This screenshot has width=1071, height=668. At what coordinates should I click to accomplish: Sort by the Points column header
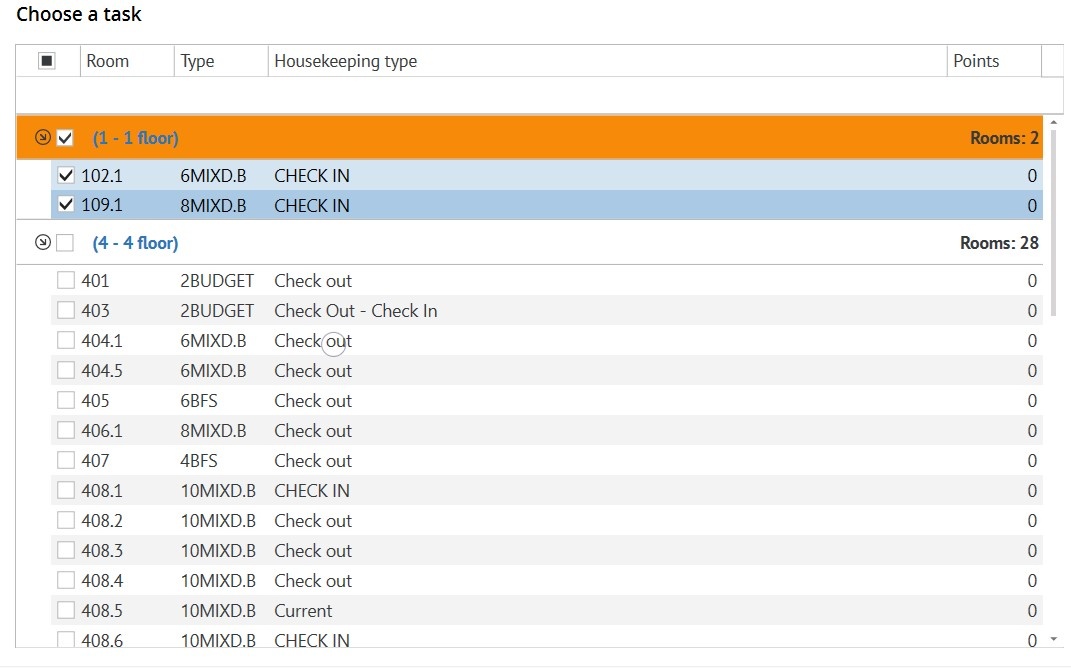[994, 61]
